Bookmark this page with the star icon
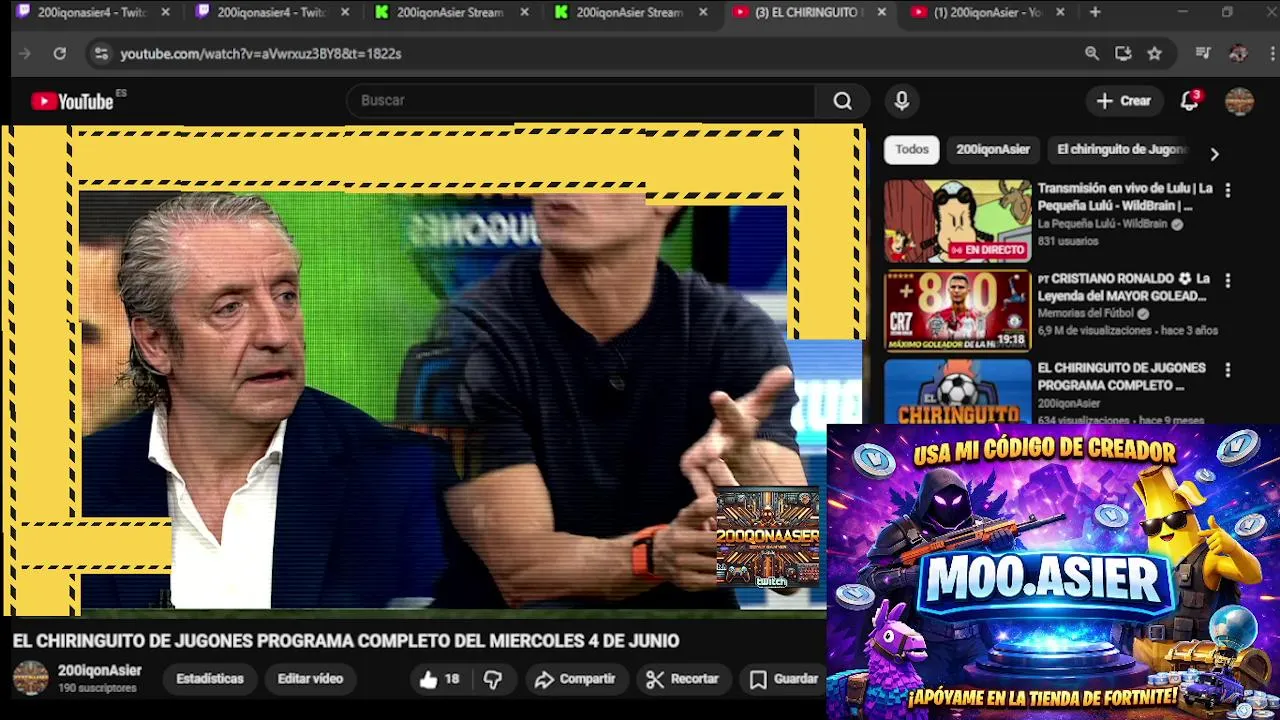 coord(1155,53)
